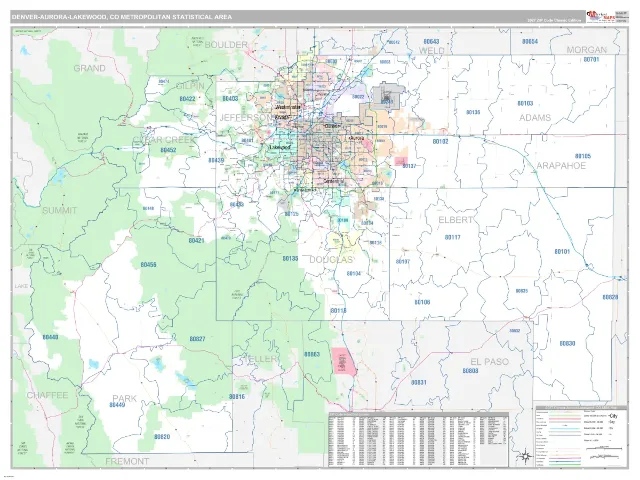
Task: Click the Aurora city label
Action: point(356,139)
